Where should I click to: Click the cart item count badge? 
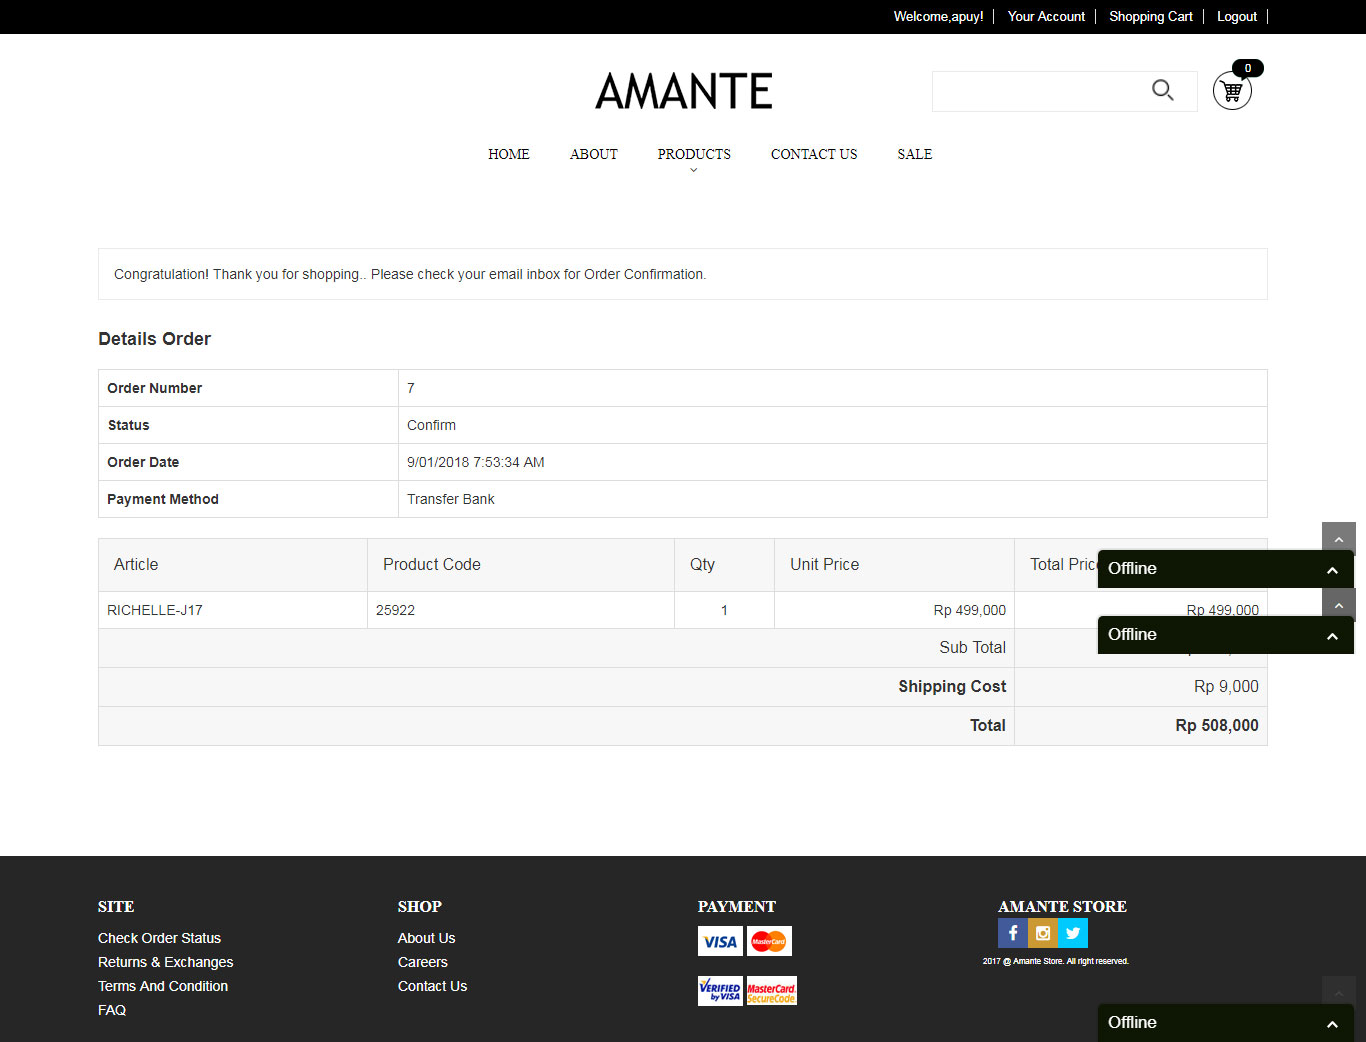[1248, 68]
